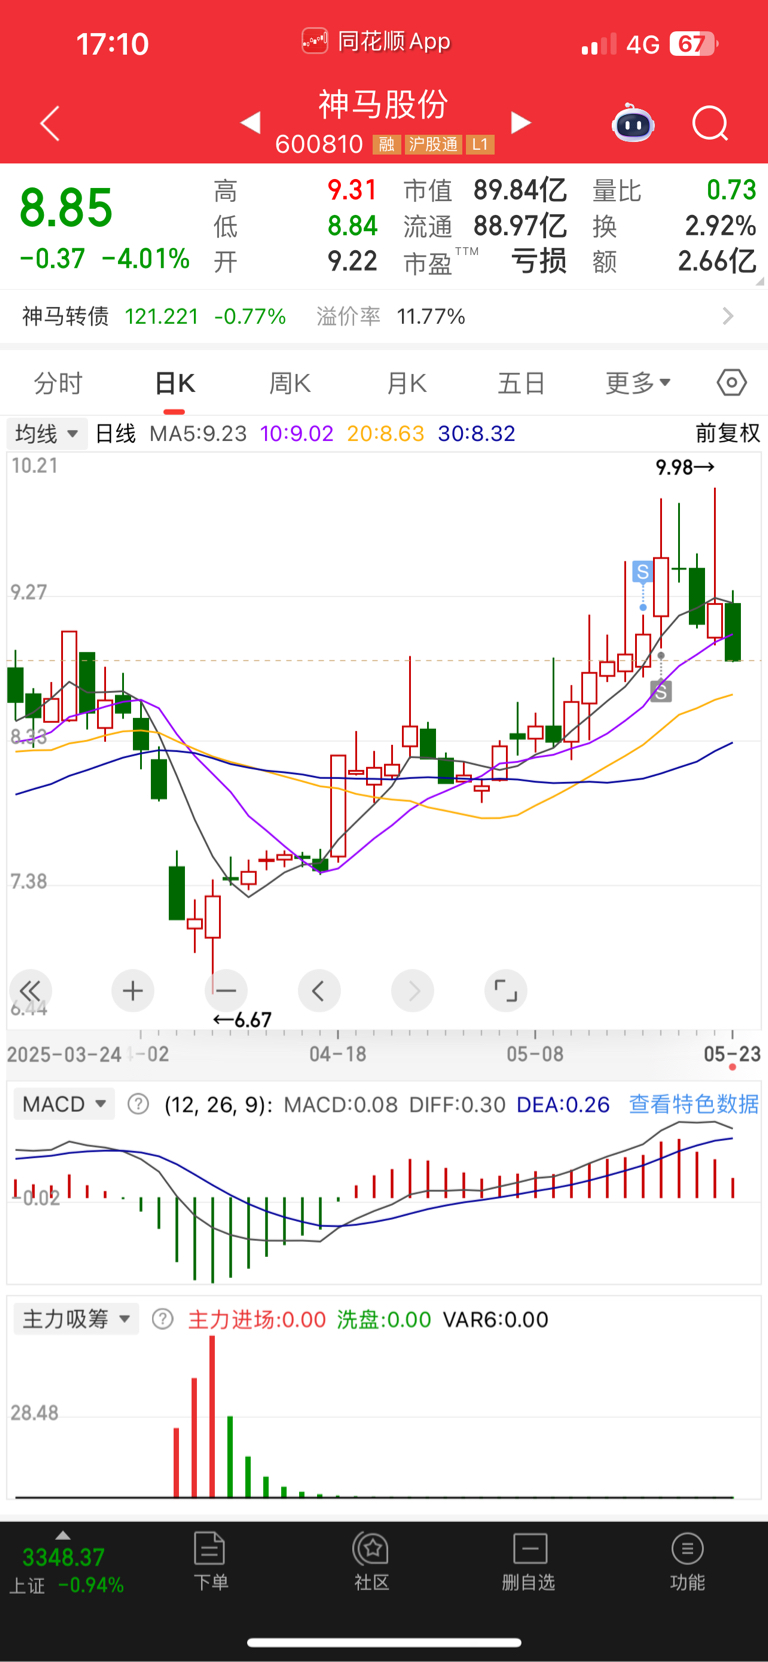Image resolution: width=768 pixels, height=1662 pixels.
Task: Tap DEA:0.26 value
Action: [x=563, y=1104]
